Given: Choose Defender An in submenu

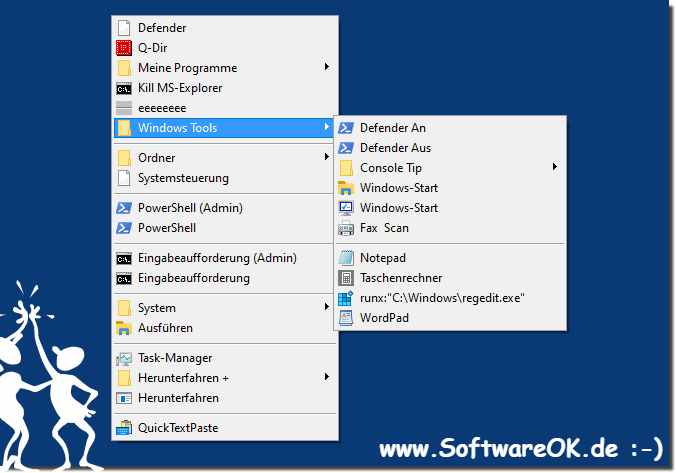Looking at the screenshot, I should (450, 128).
